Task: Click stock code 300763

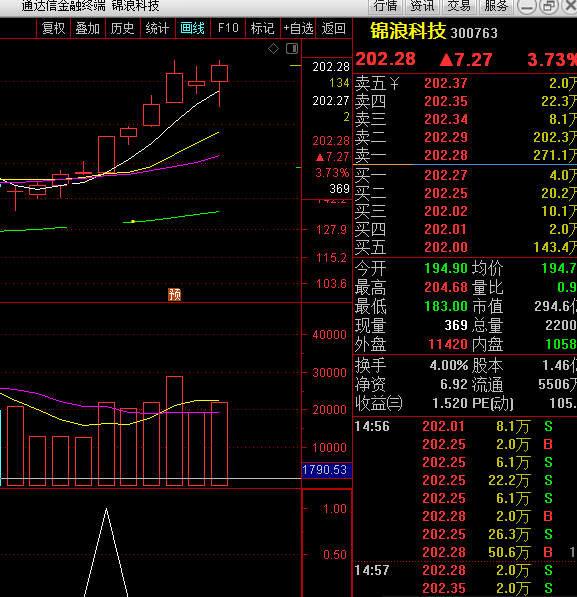Action: [474, 33]
